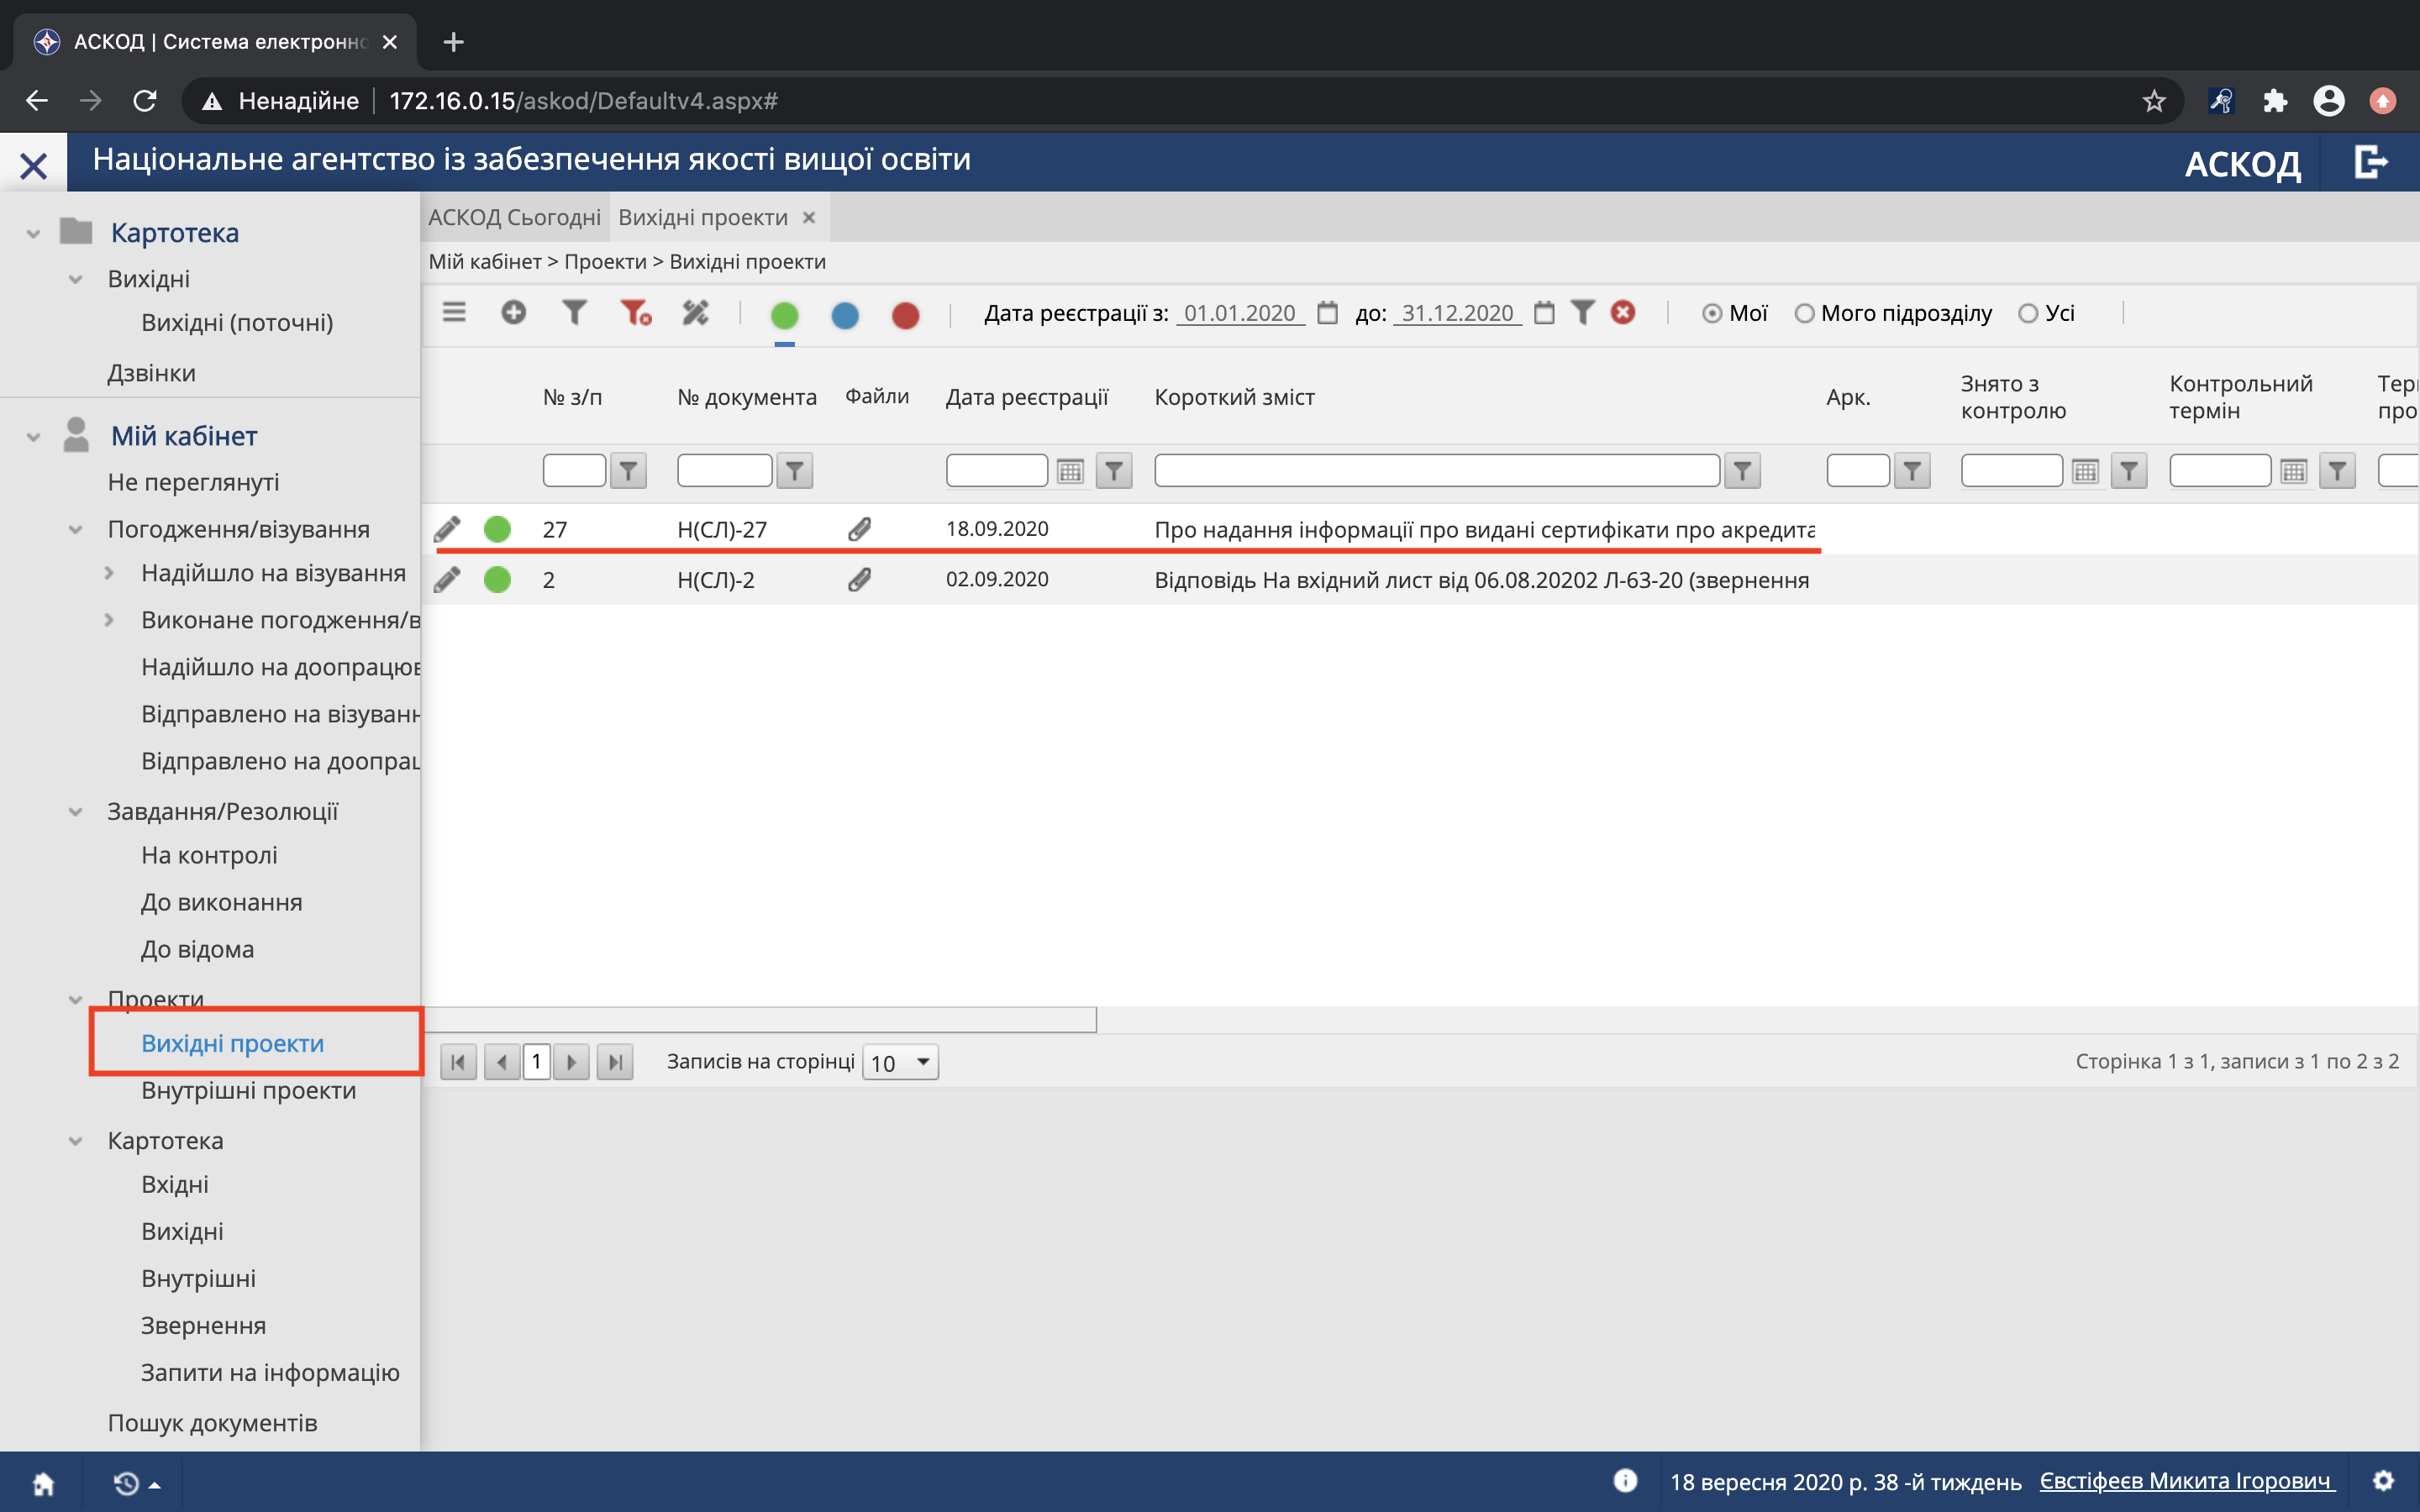Click the add new record plus icon
2420x1512 pixels.
pos(513,313)
